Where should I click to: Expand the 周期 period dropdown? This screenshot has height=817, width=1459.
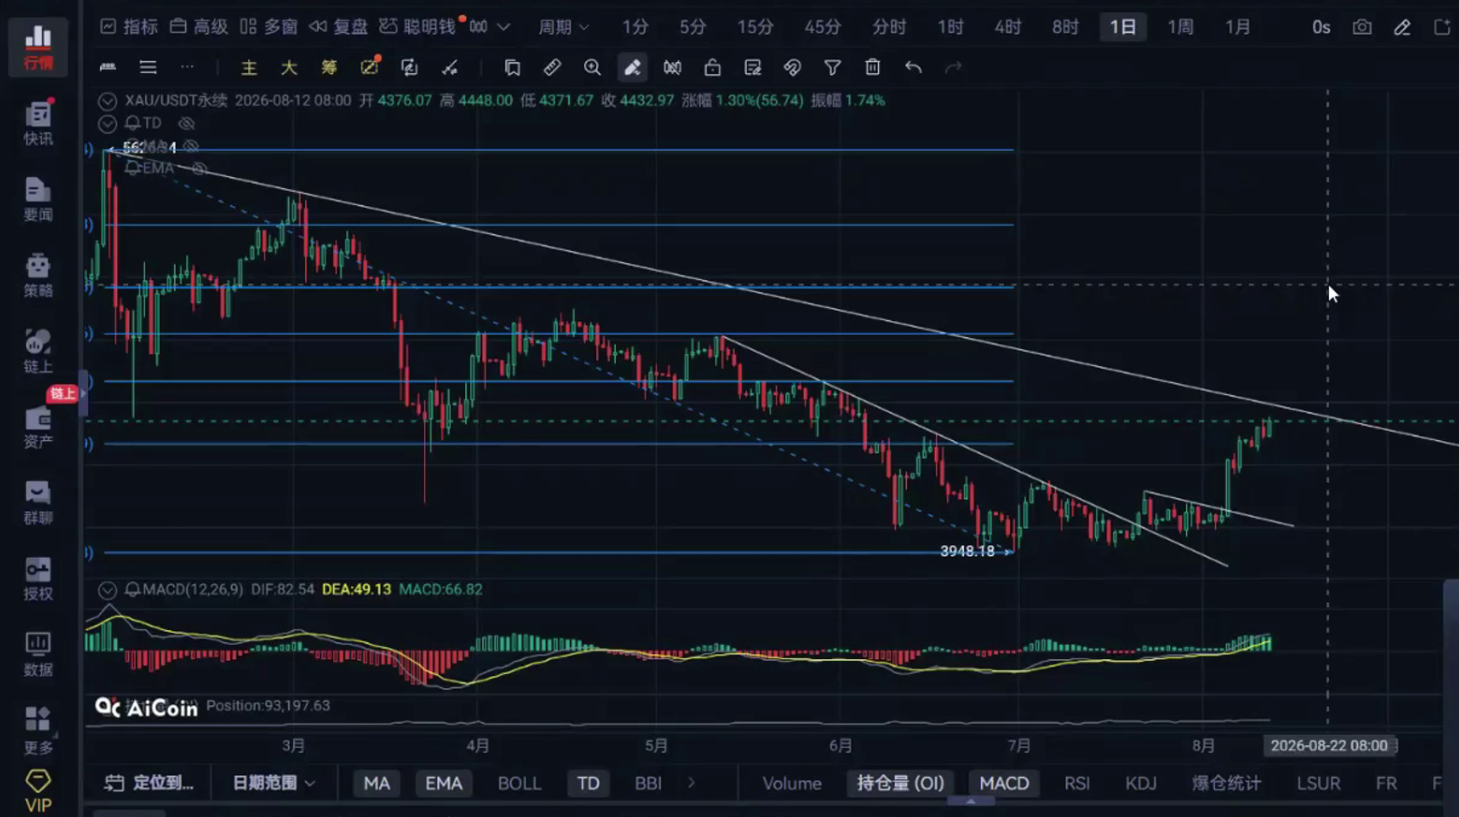[x=563, y=27]
